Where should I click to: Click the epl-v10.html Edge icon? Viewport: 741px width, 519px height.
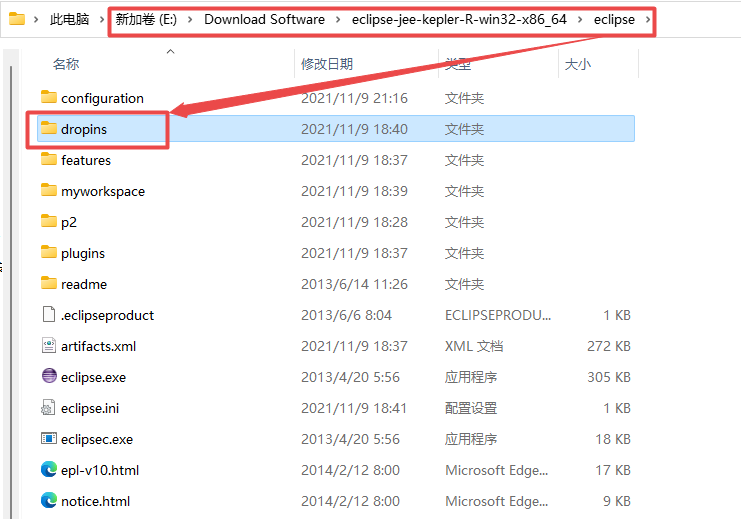(x=49, y=469)
